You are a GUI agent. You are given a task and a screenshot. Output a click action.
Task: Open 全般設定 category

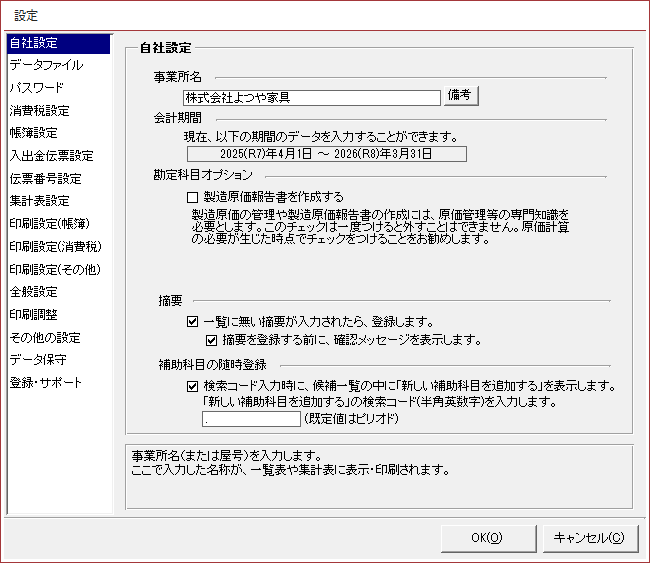(x=34, y=292)
